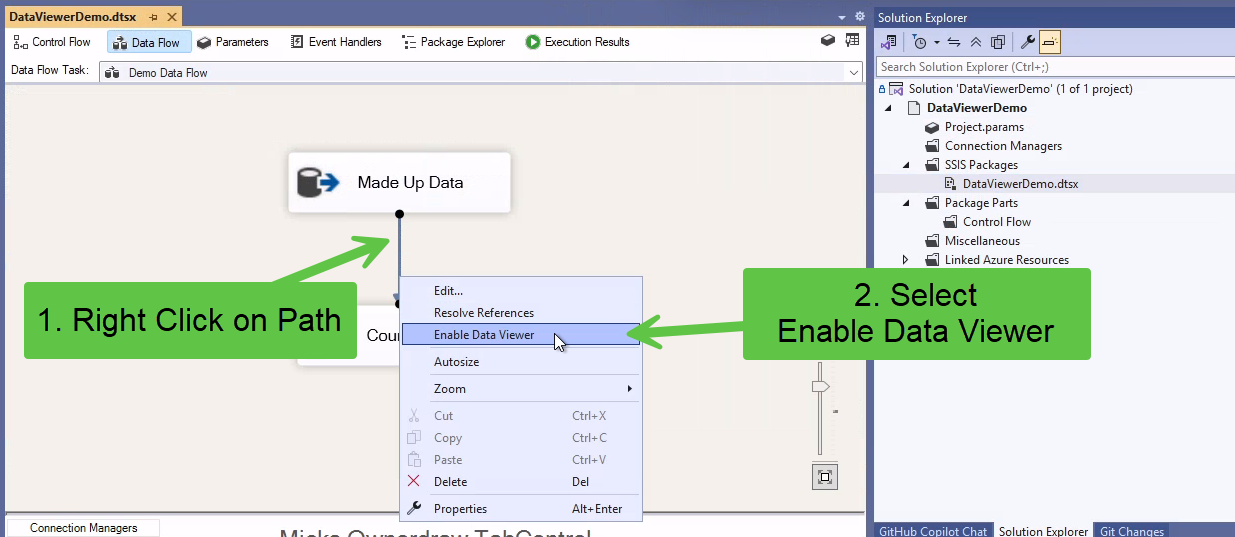The image size is (1235, 537).
Task: Select Enable Data Viewer menu item
Action: 521,334
